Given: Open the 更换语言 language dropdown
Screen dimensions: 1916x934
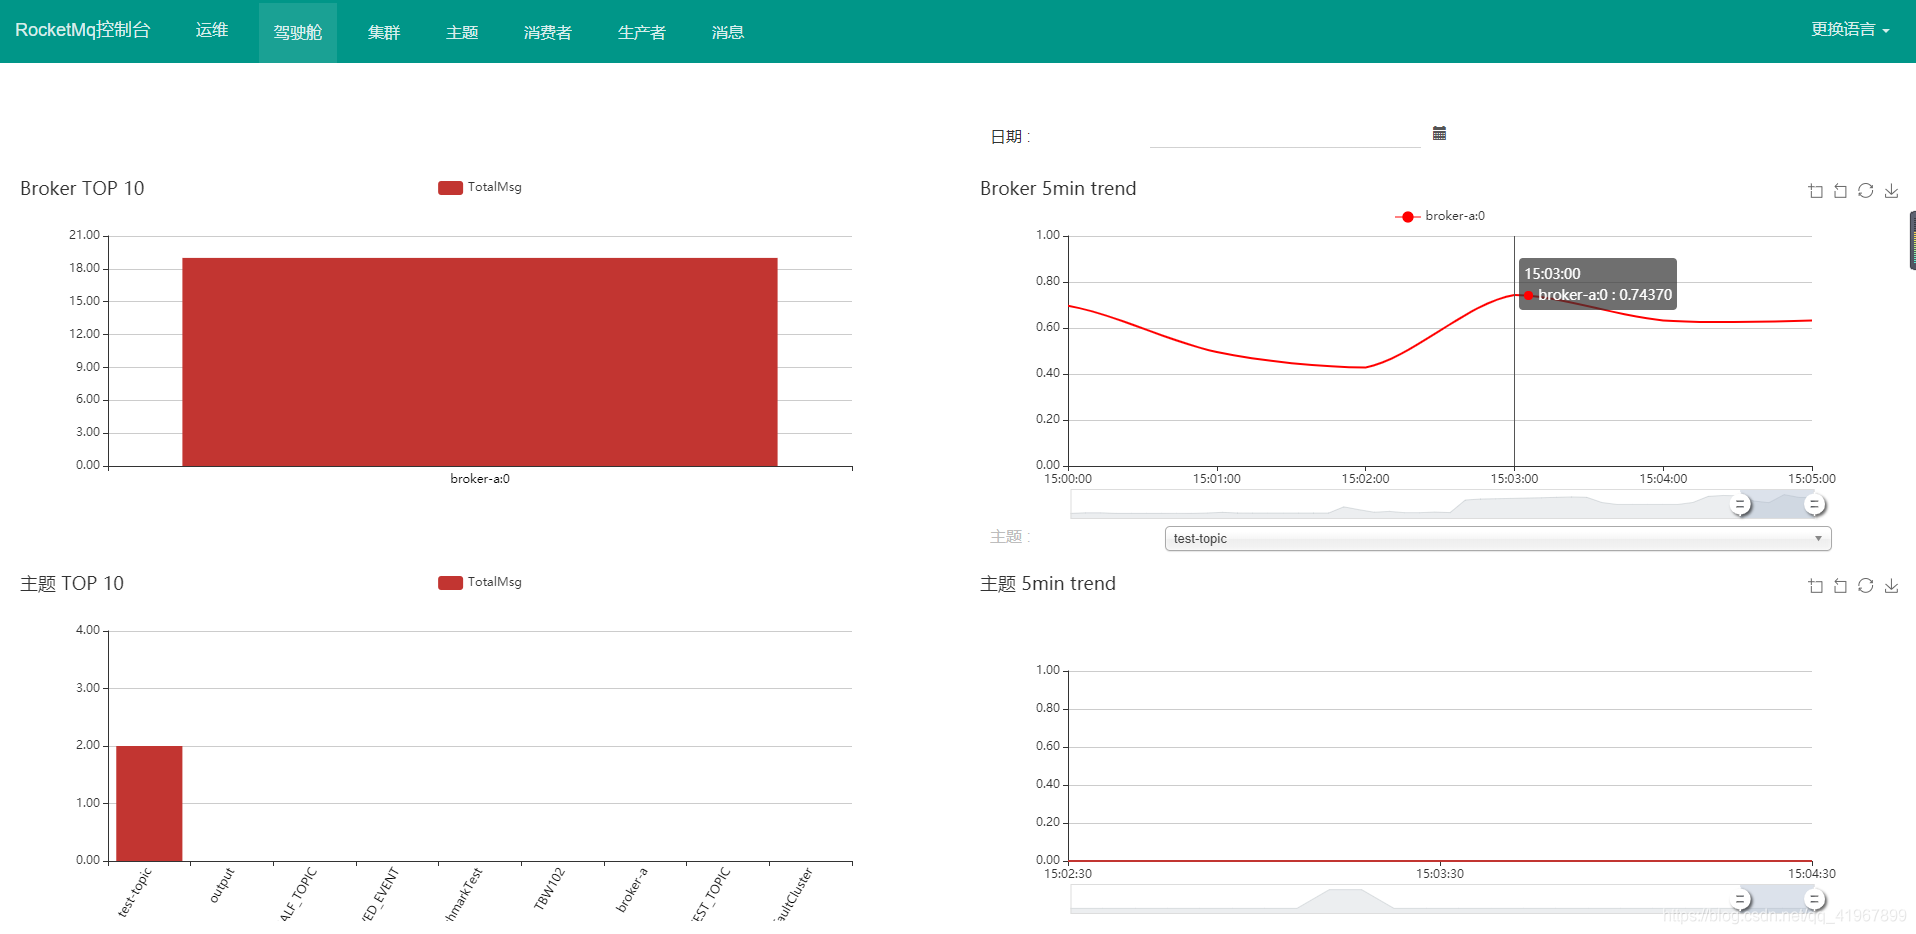Looking at the screenshot, I should 1850,30.
